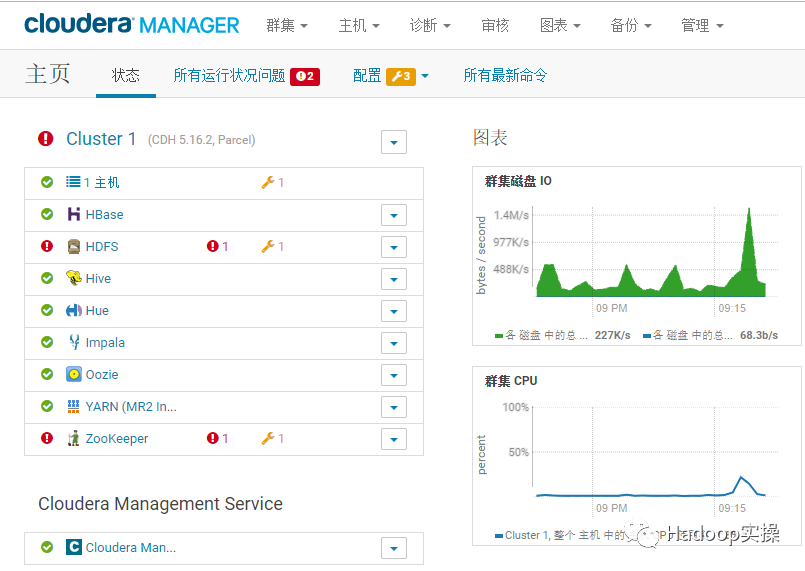Open Impala actions dropdown
This screenshot has height=571, width=805.
[x=394, y=343]
